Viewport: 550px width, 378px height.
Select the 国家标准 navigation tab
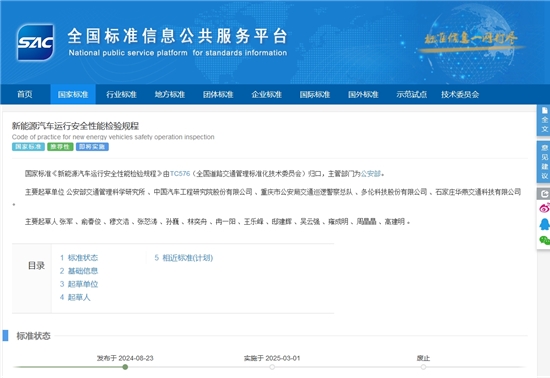click(73, 94)
